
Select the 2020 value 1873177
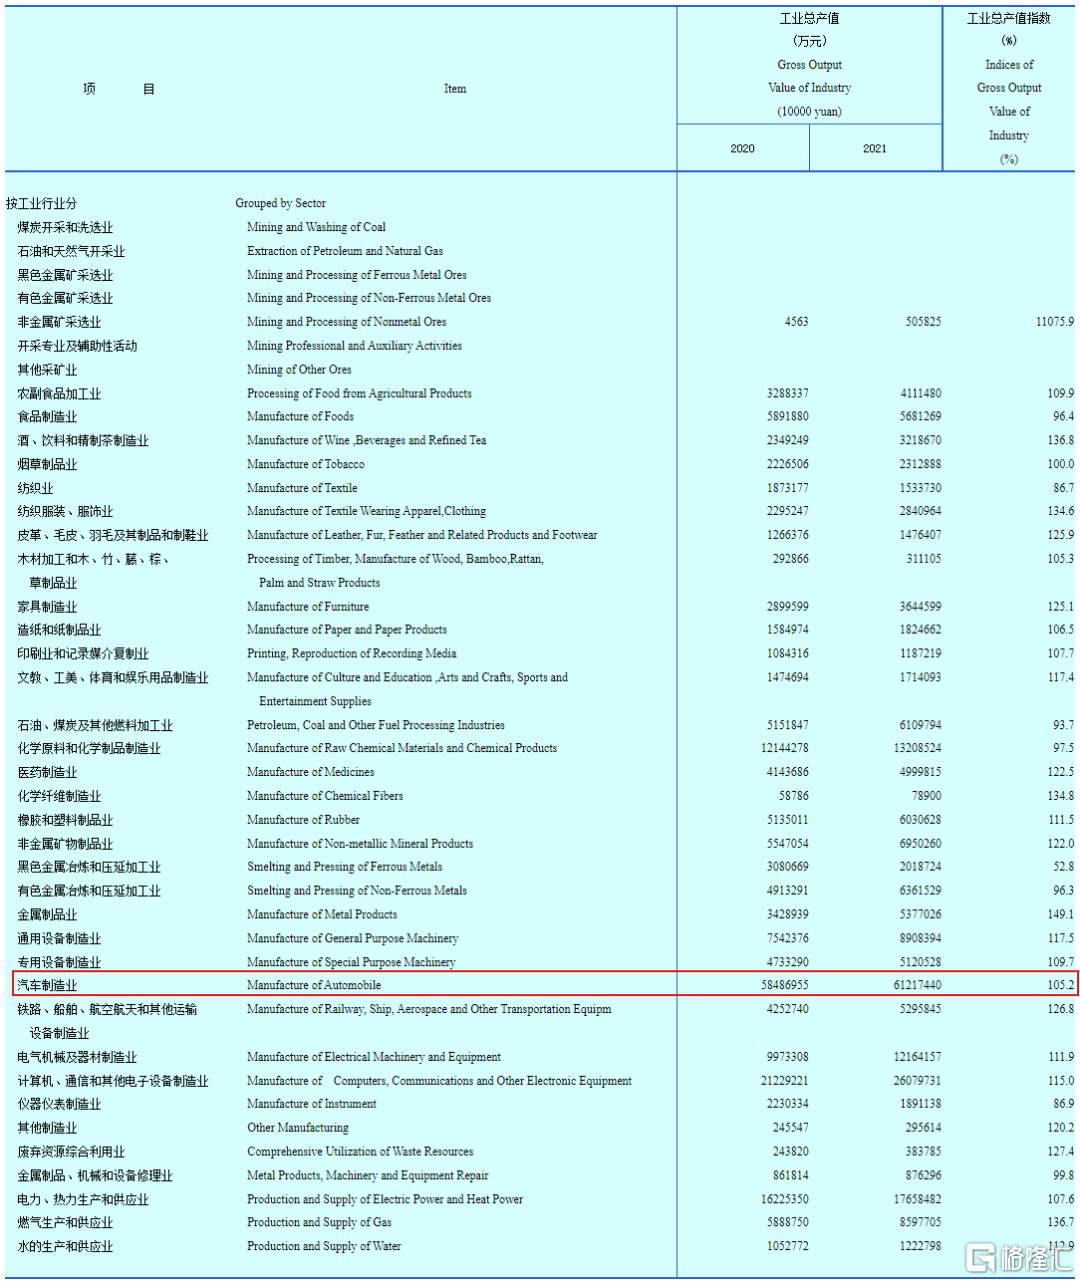tap(788, 489)
